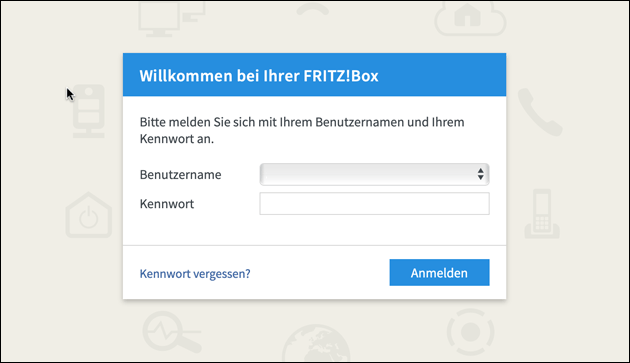630x363 pixels.
Task: Click the Anmelden button
Action: click(439, 273)
